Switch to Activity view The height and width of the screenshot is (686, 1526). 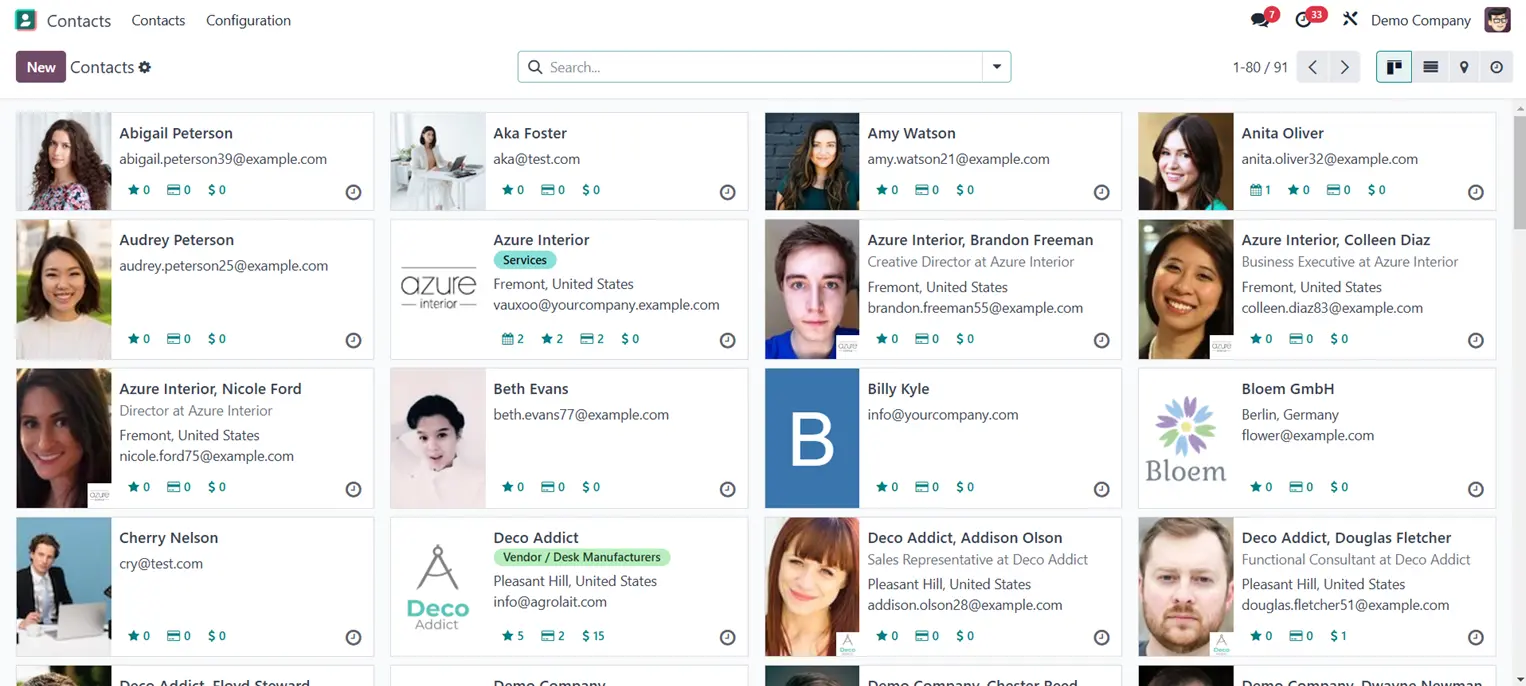pos(1497,67)
